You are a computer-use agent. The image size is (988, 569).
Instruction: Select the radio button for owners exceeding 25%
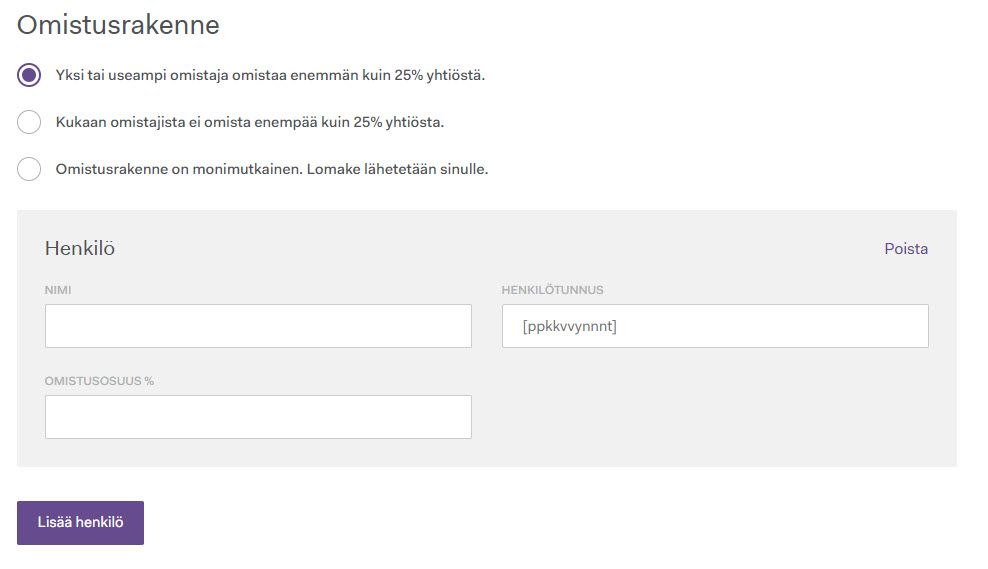click(29, 76)
